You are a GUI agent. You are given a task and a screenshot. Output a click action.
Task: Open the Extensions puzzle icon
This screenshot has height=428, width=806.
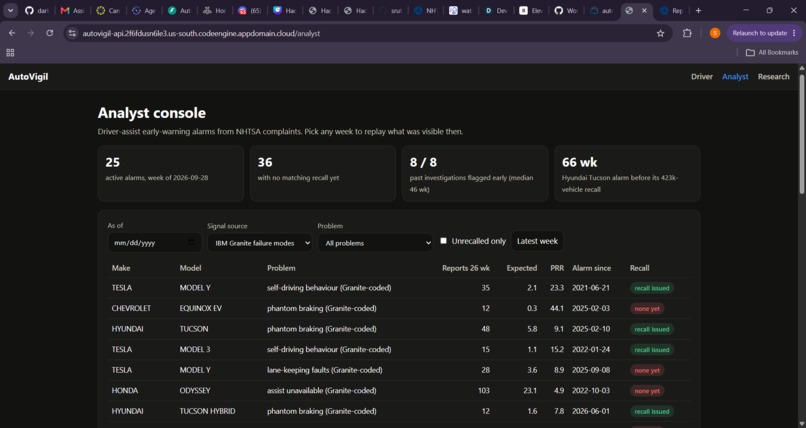687,33
